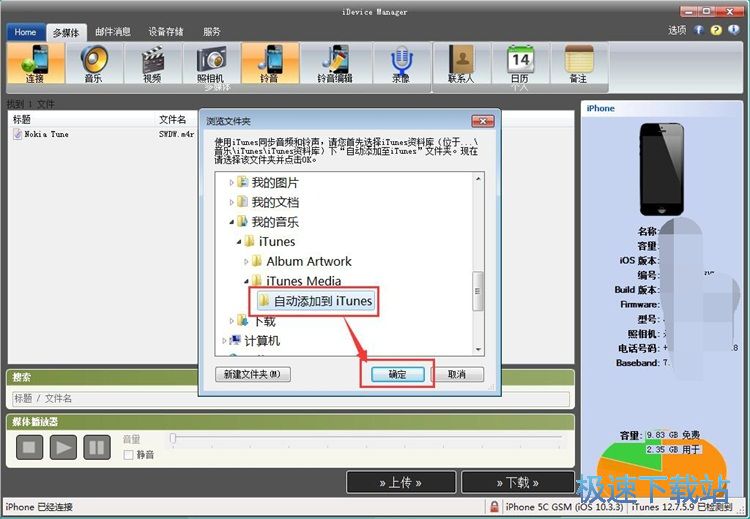Click the yellow help question mark icon
The width and height of the screenshot is (750, 519).
click(x=716, y=30)
